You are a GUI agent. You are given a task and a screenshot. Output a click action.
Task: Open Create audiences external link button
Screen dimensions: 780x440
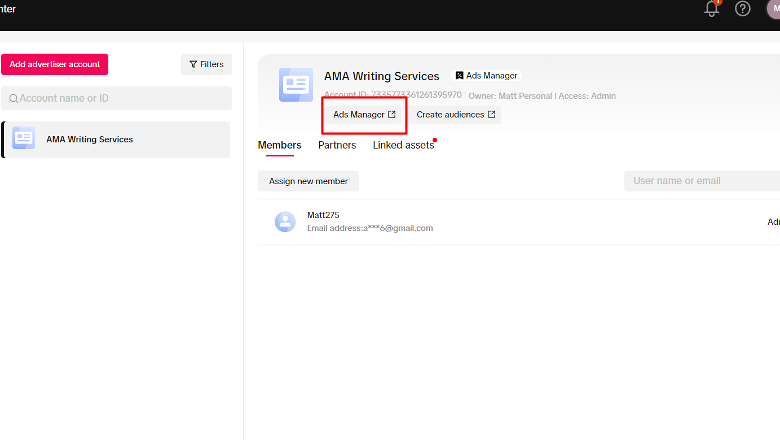(x=455, y=115)
